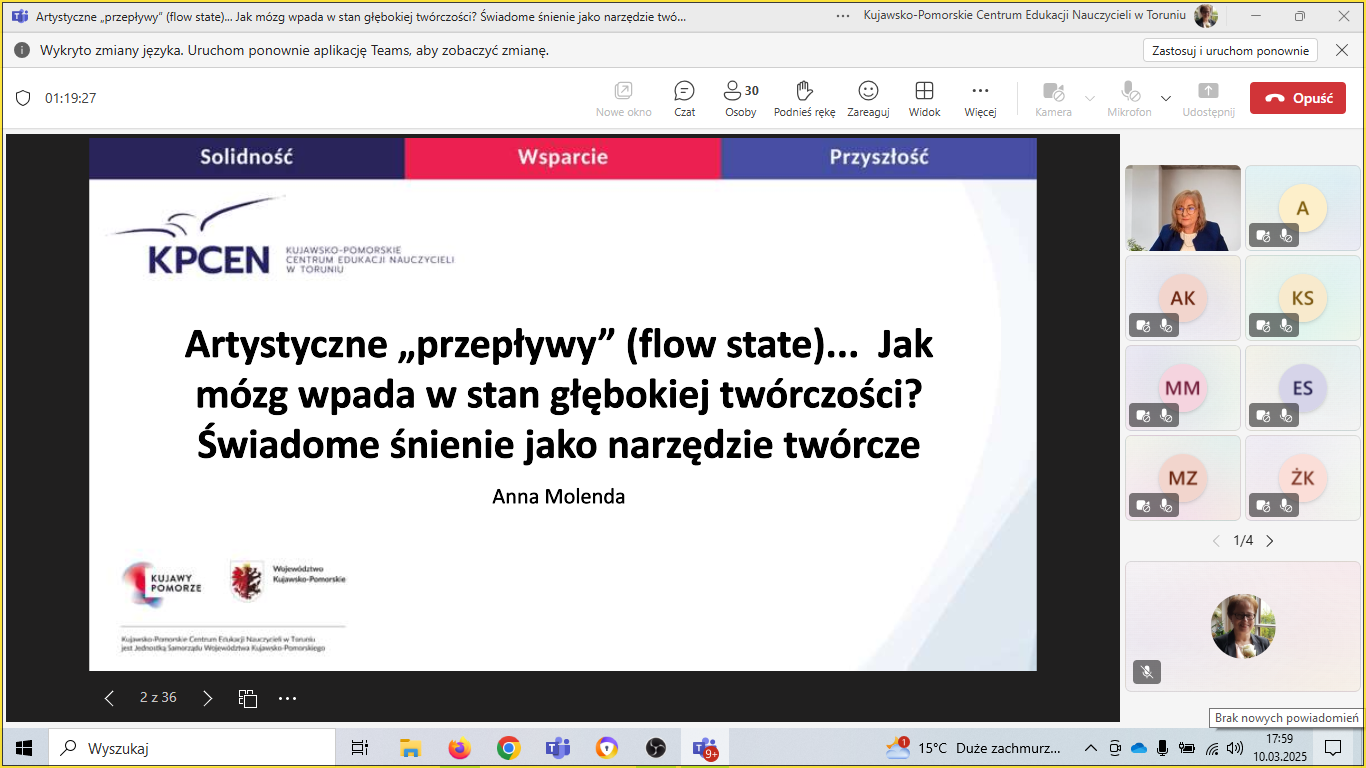
Task: Click Wyszukaj taskbar search box
Action: 191,747
